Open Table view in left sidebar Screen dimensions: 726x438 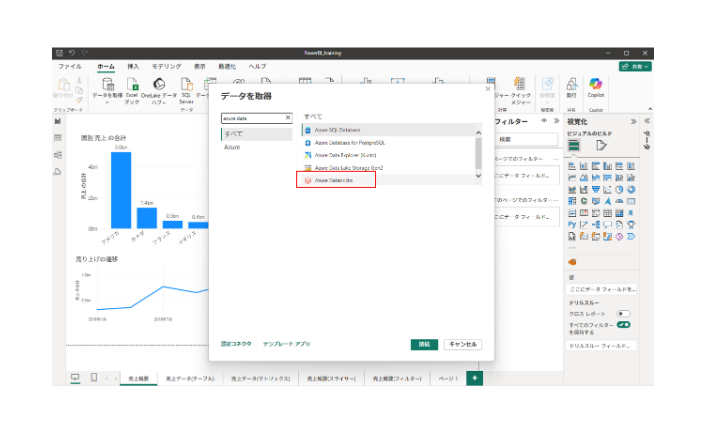coord(57,138)
